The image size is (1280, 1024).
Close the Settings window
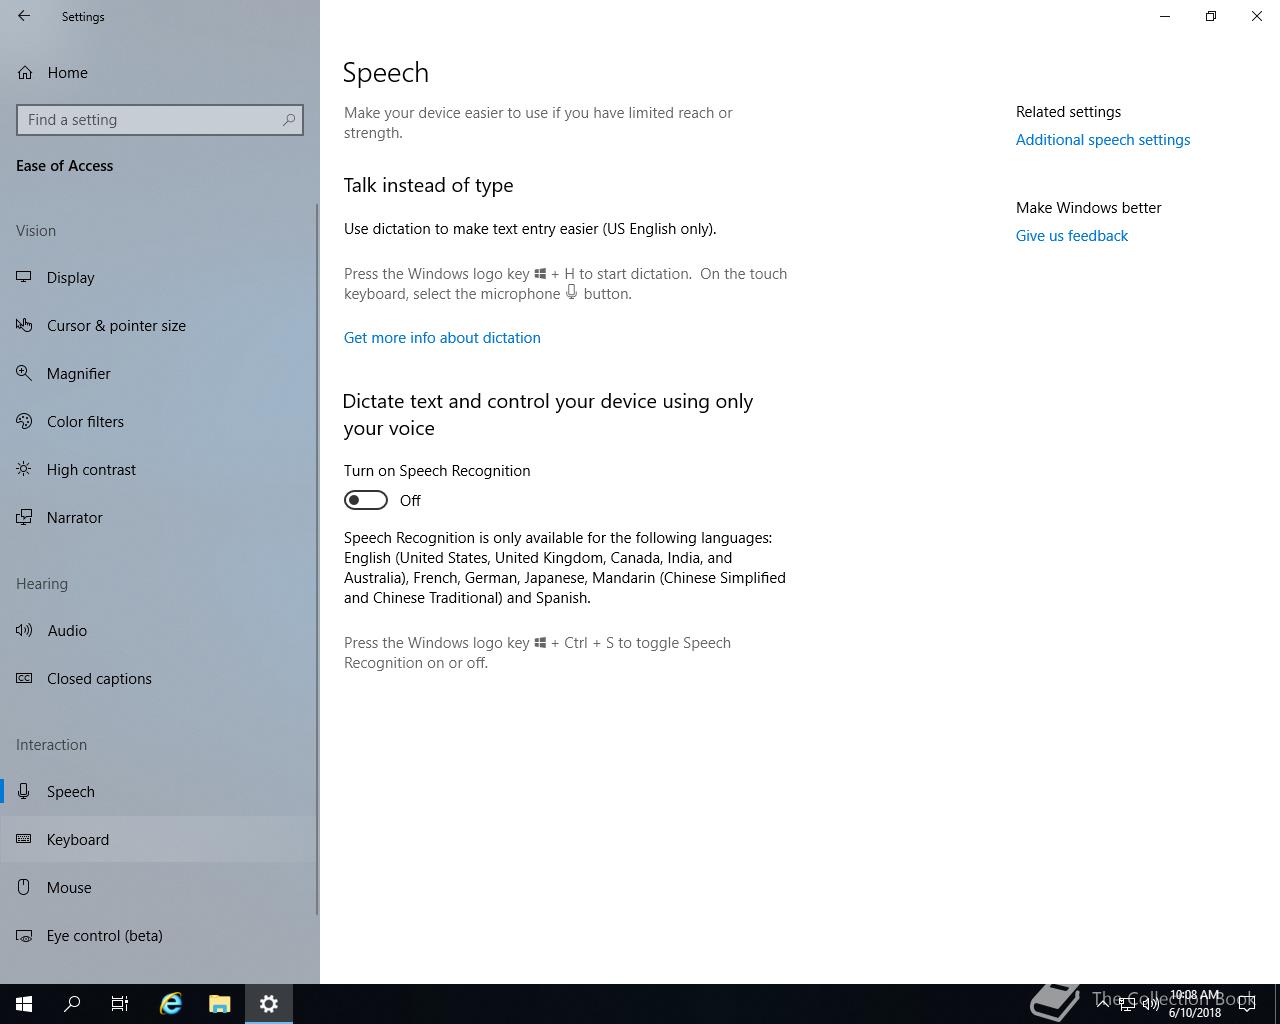tap(1257, 16)
